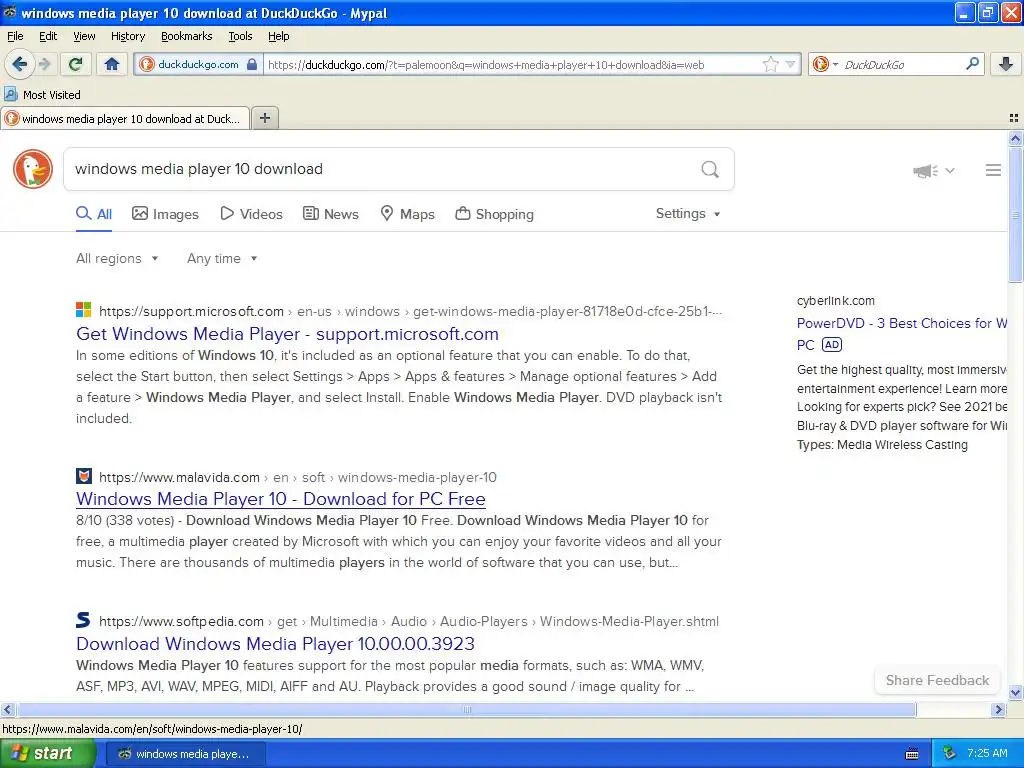1024x768 pixels.
Task: Open the hamburger menu on DuckDuckGo
Action: pyautogui.click(x=993, y=170)
